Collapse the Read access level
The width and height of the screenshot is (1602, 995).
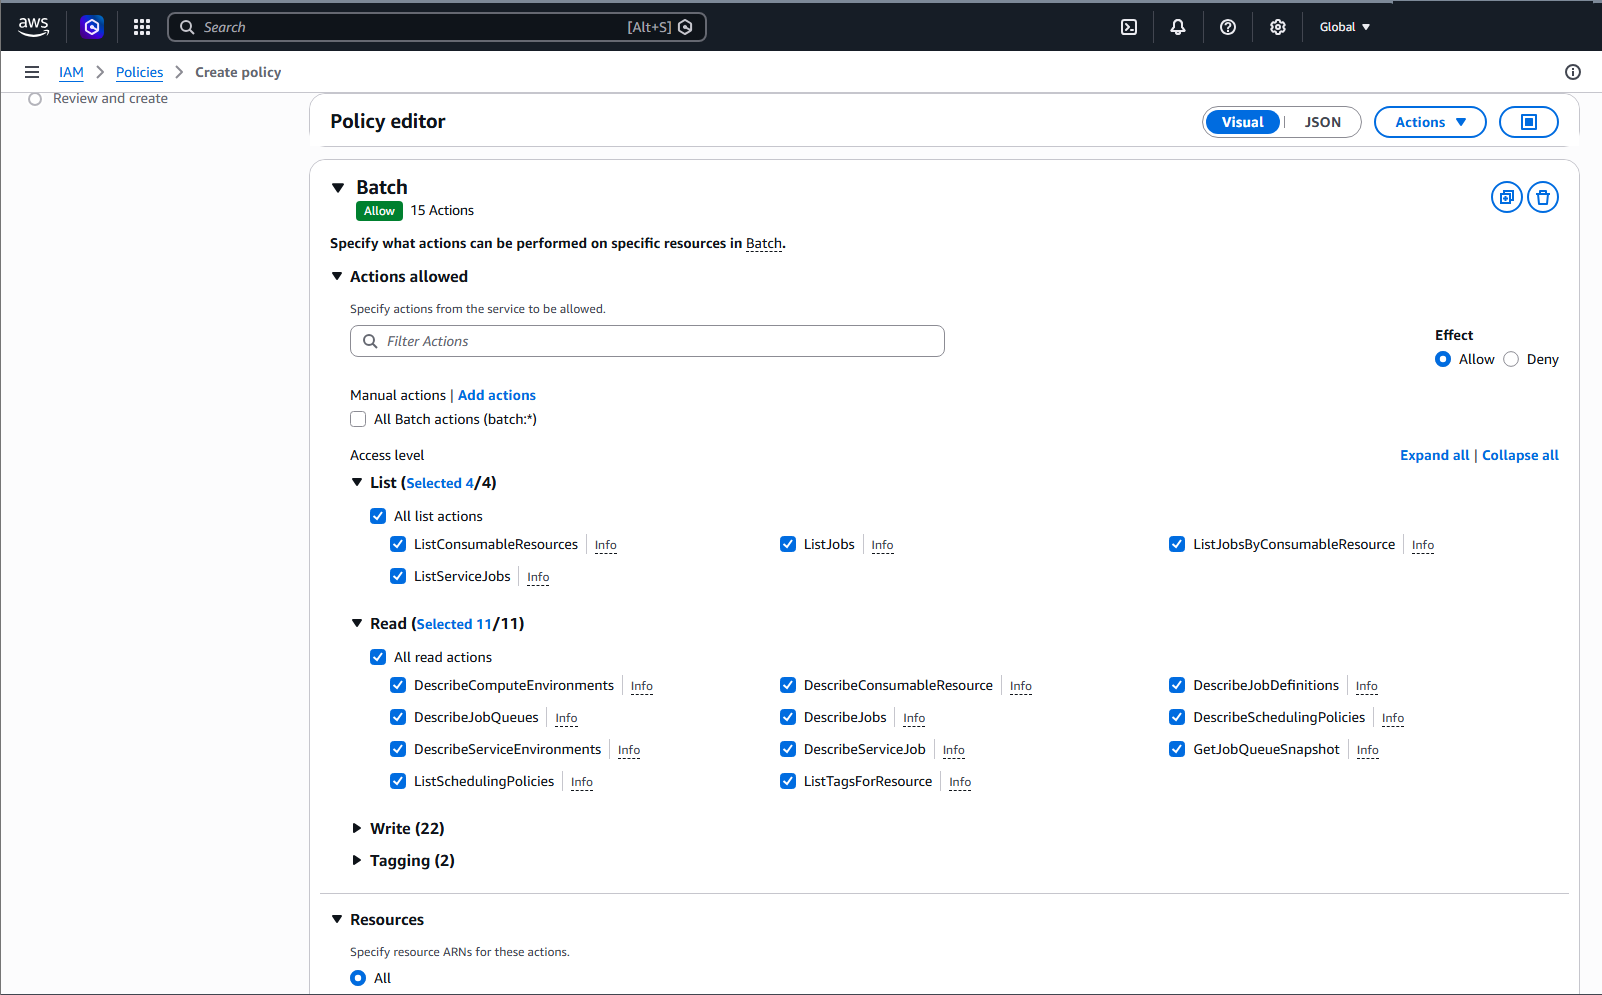(x=357, y=623)
